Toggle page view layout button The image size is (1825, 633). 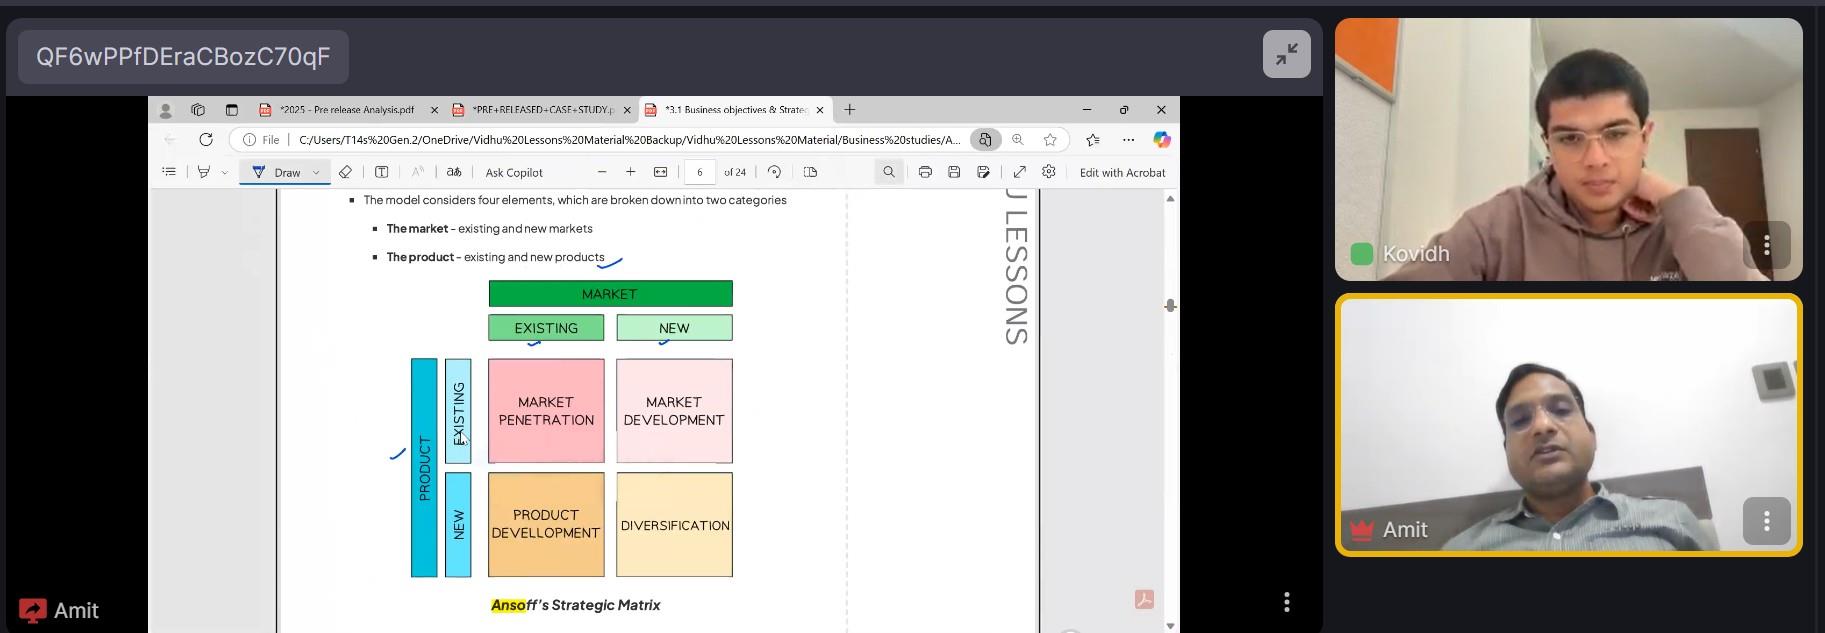click(x=810, y=172)
